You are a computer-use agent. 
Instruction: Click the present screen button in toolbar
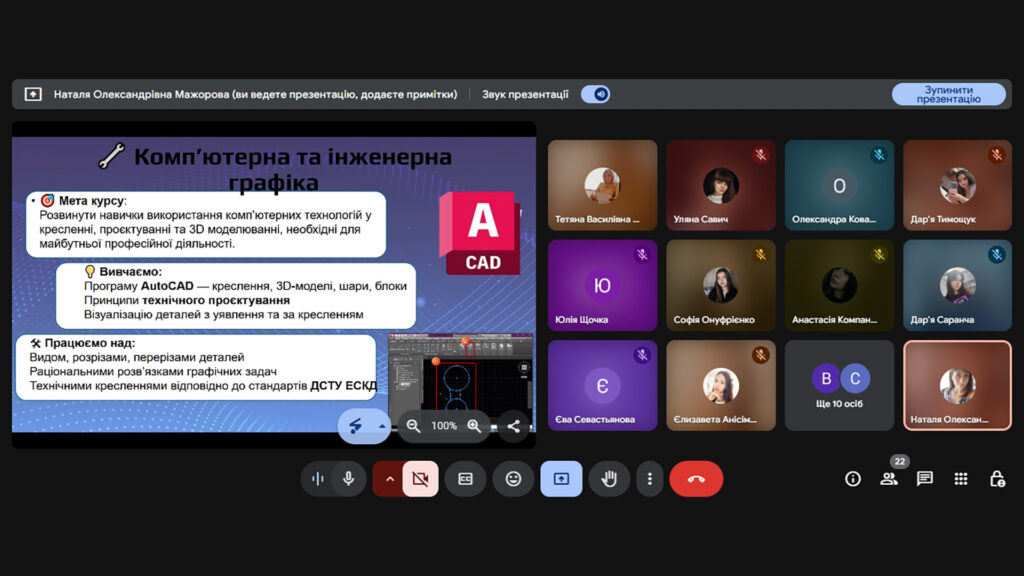tap(561, 479)
